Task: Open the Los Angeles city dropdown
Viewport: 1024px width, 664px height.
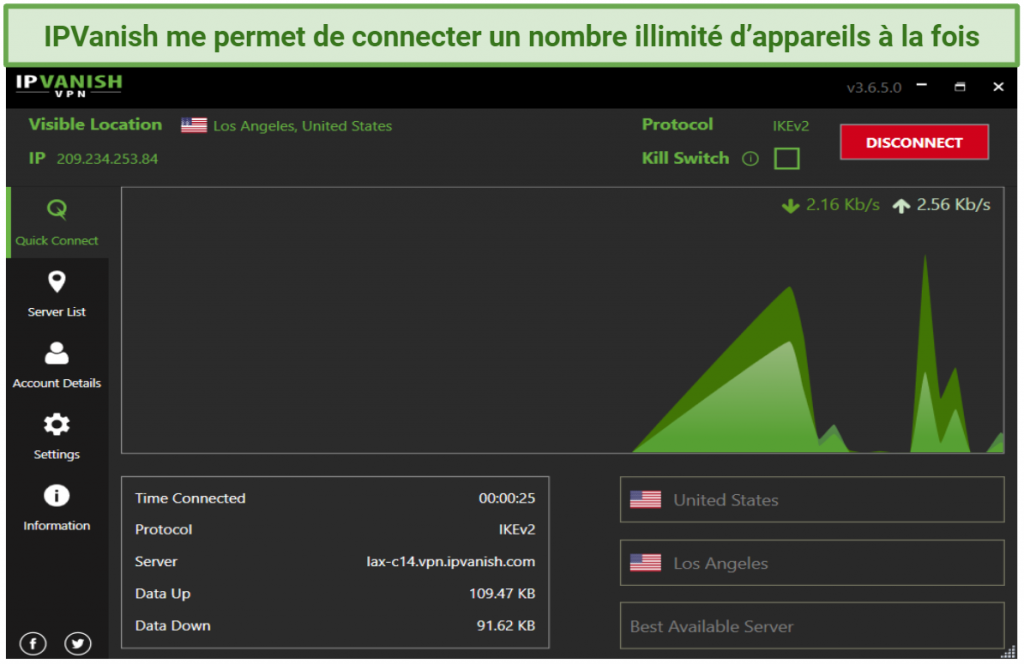Action: [x=811, y=563]
